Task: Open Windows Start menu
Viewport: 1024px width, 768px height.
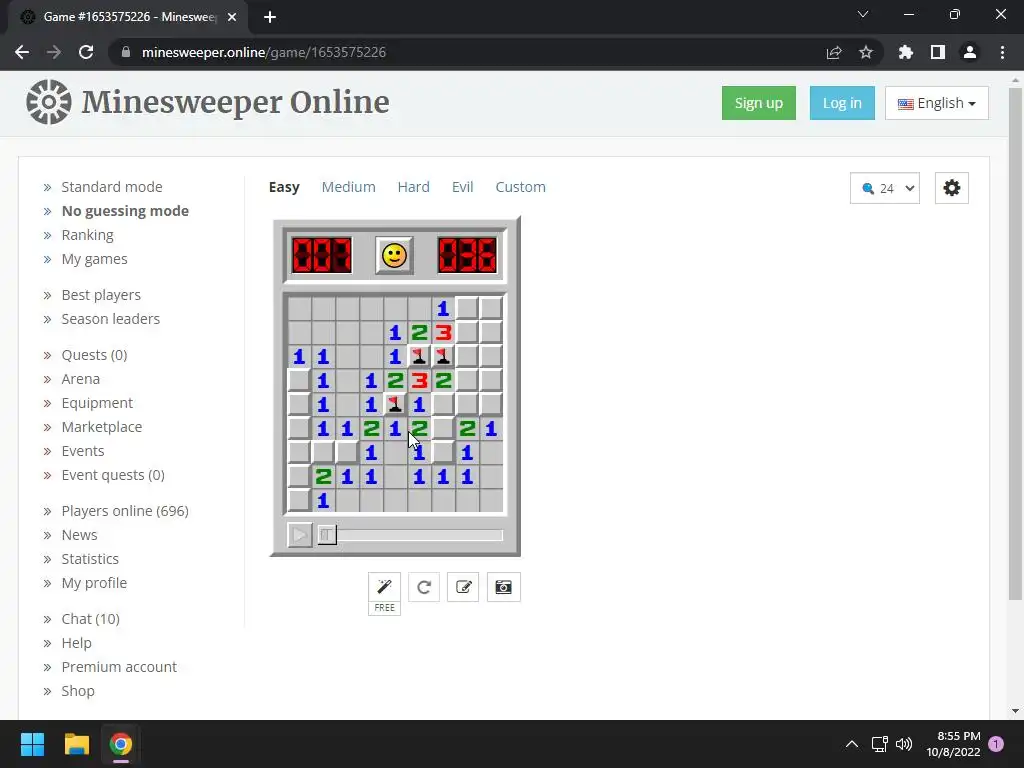Action: [32, 744]
